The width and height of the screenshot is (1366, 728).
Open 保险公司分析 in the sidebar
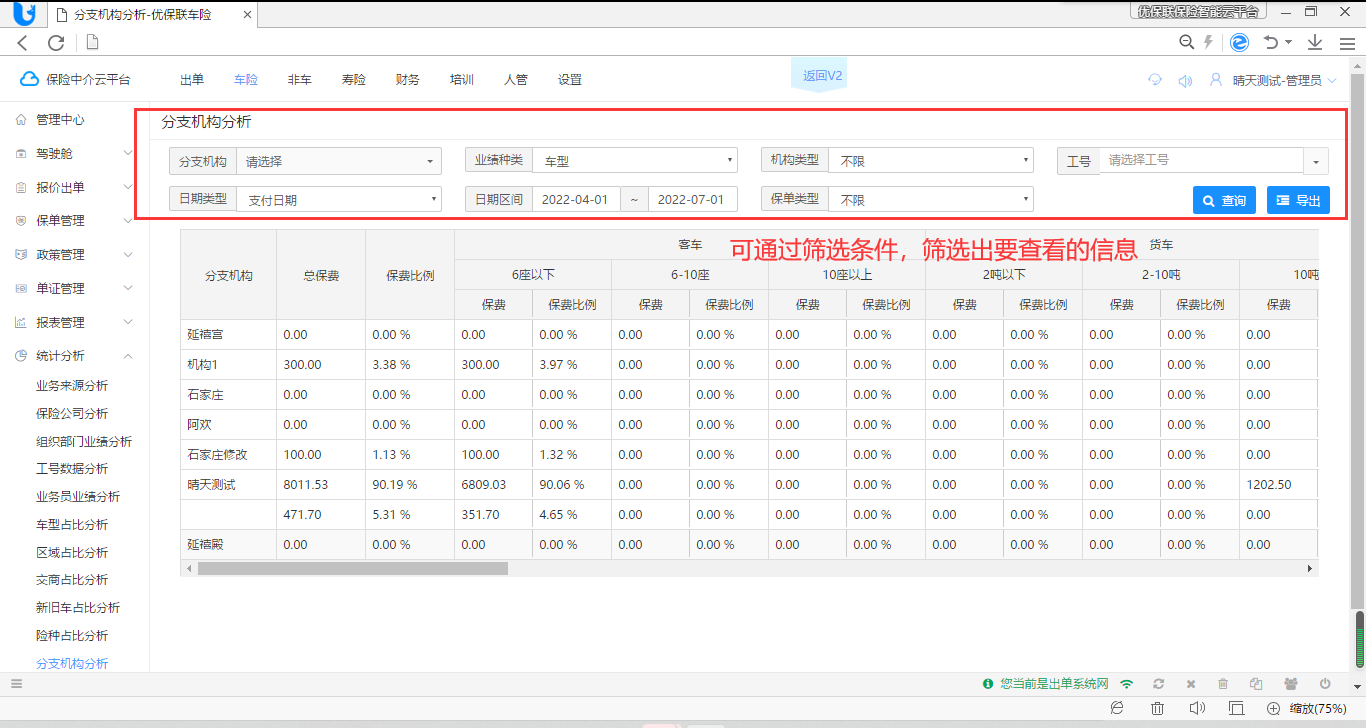[72, 413]
